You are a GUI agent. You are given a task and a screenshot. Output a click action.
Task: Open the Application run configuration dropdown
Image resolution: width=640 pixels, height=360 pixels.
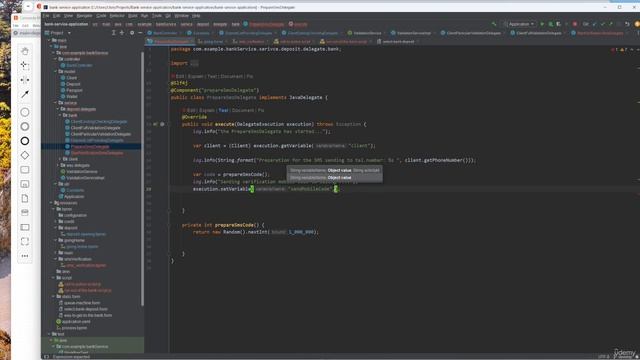tap(520, 24)
